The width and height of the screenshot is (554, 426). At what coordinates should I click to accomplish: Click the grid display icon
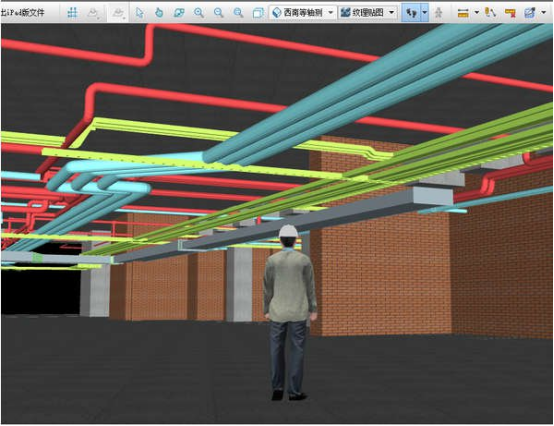tap(72, 13)
